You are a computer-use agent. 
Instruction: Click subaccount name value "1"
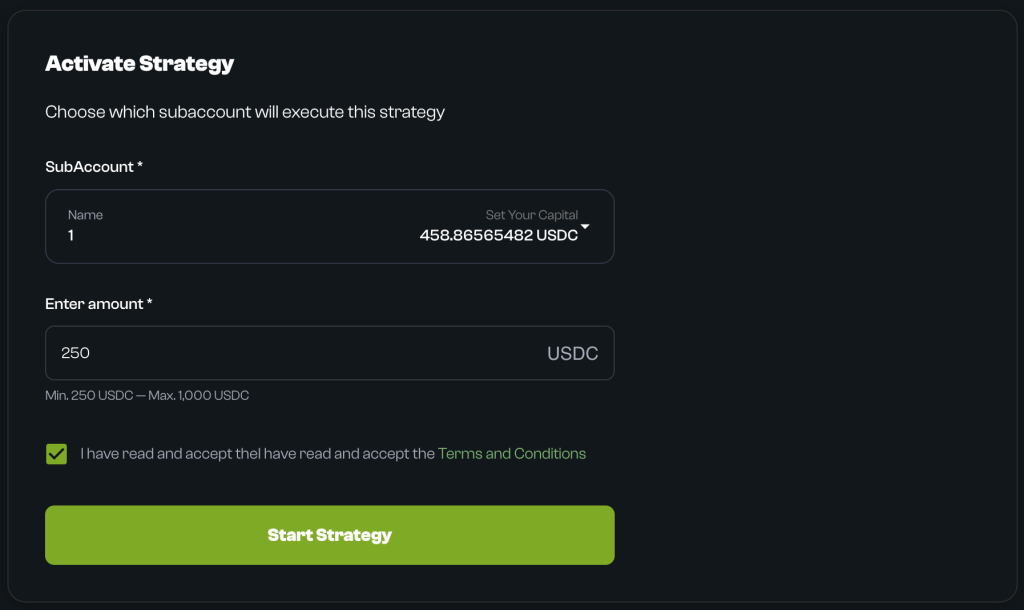71,236
